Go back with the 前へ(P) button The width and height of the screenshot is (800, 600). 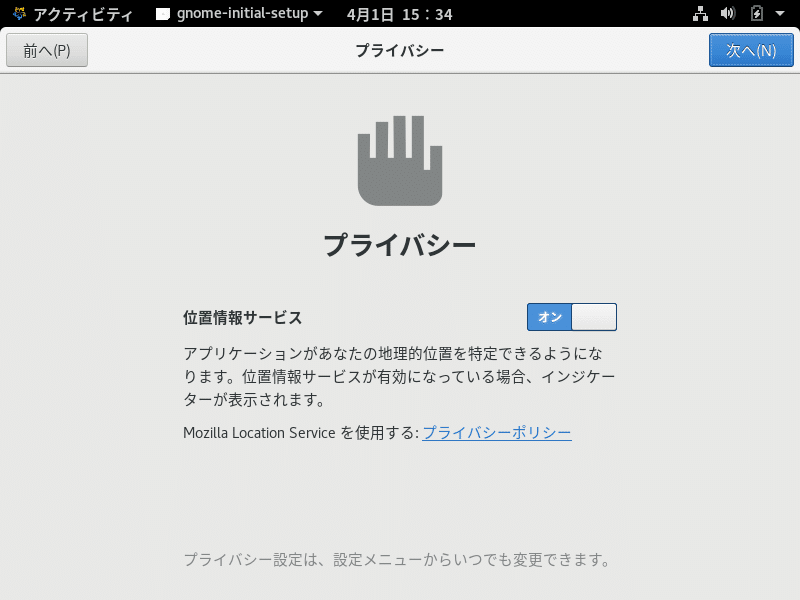click(x=47, y=50)
